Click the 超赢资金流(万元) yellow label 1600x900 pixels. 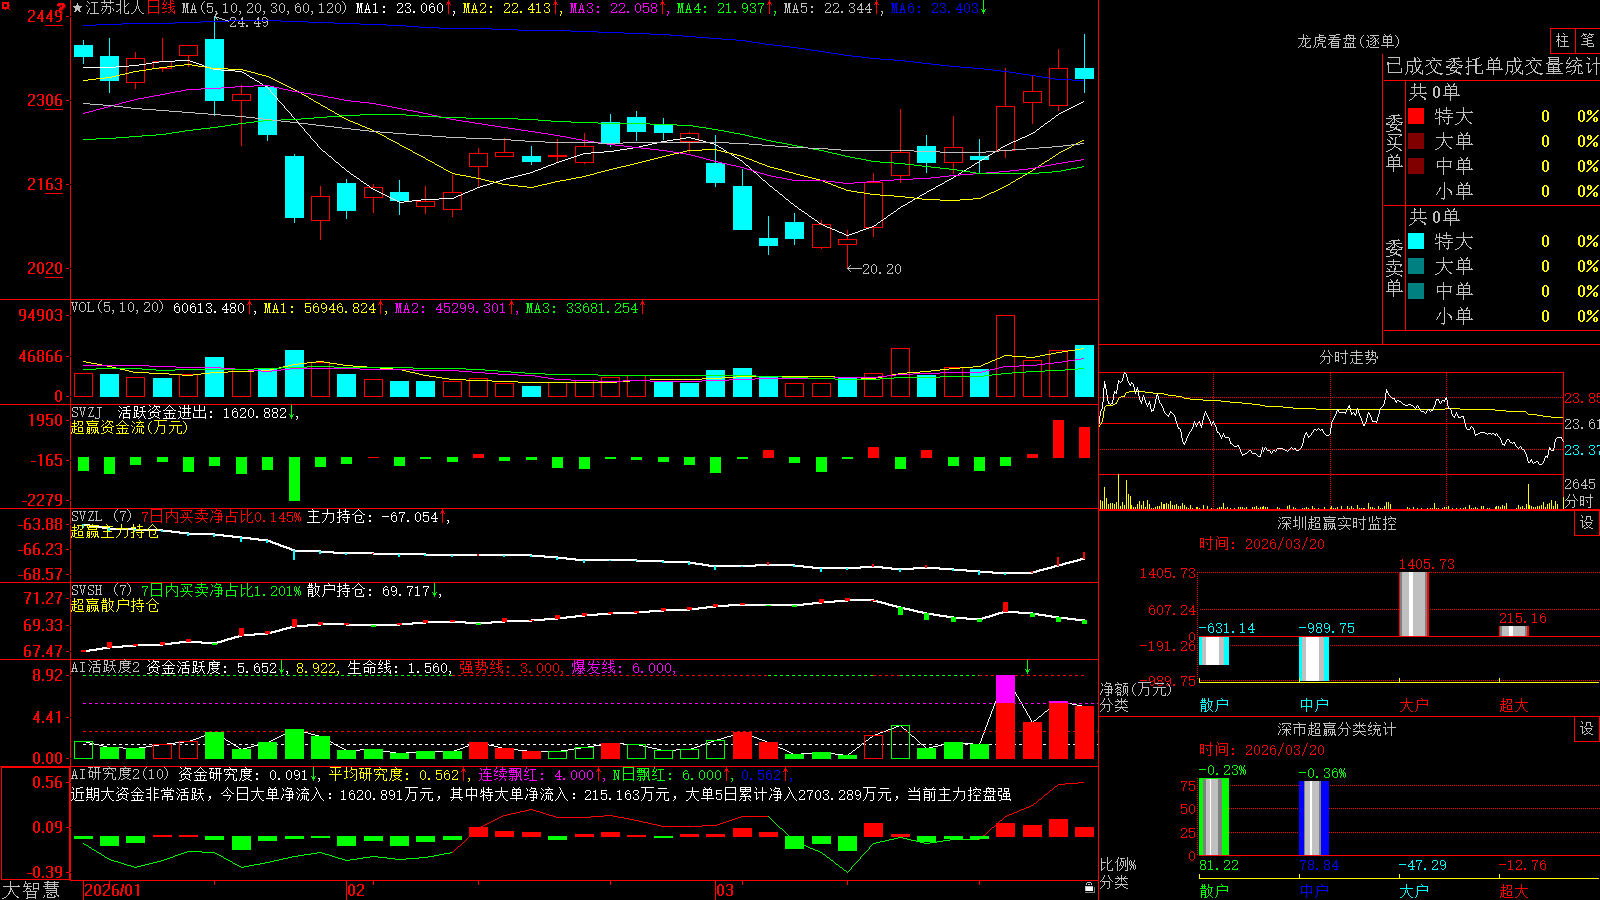[x=129, y=427]
